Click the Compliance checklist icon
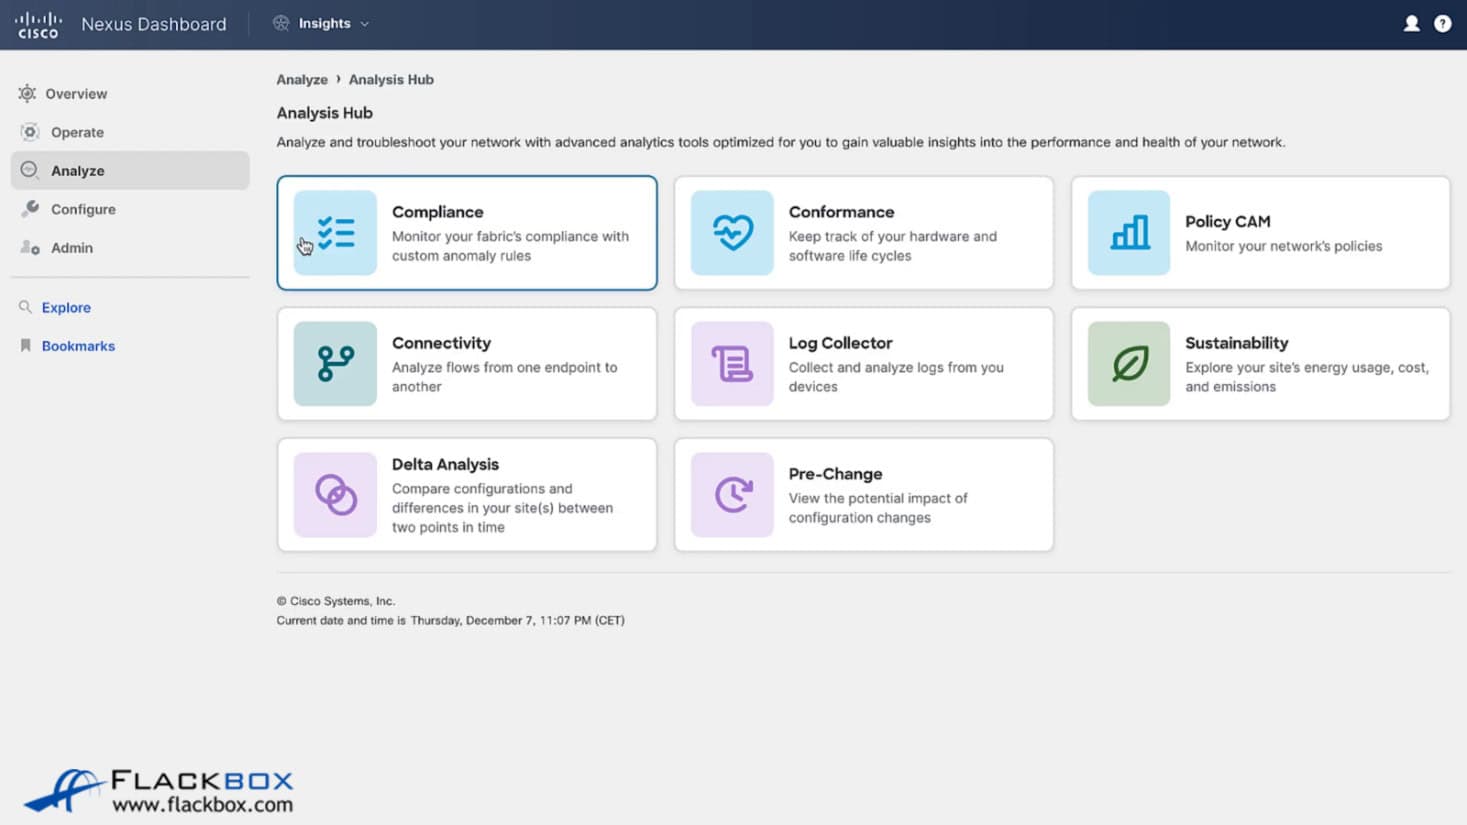Viewport: 1467px width, 825px height. (335, 233)
